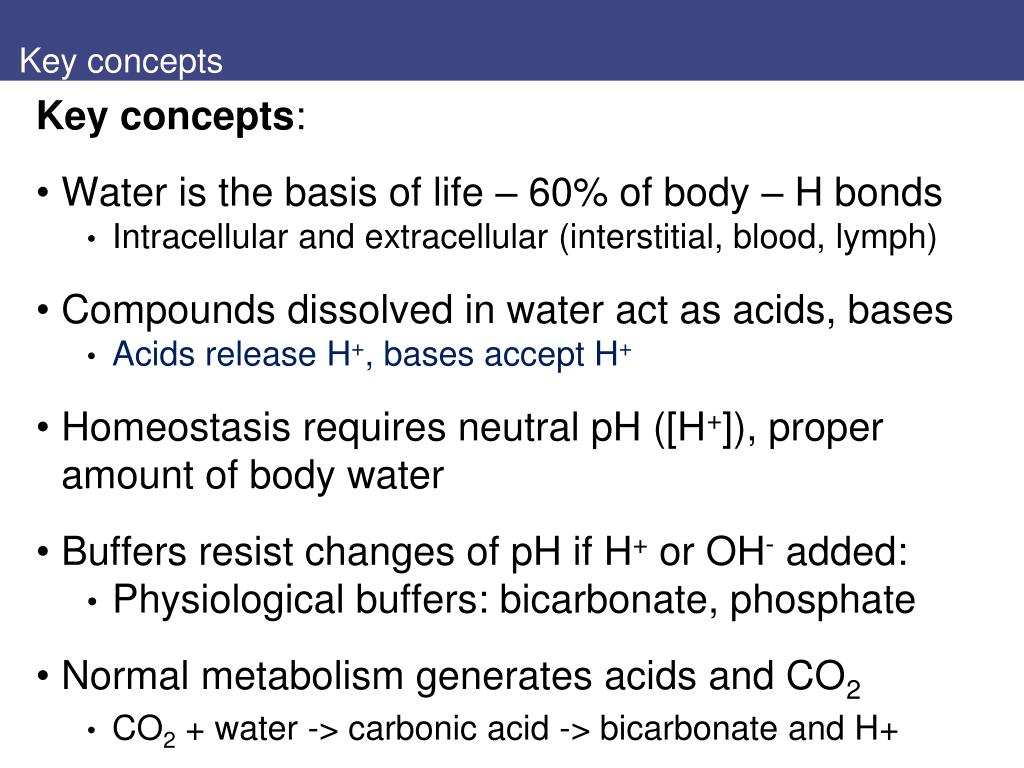Select the bold 'Key concepts:' heading
This screenshot has width=1024, height=768.
[171, 117]
